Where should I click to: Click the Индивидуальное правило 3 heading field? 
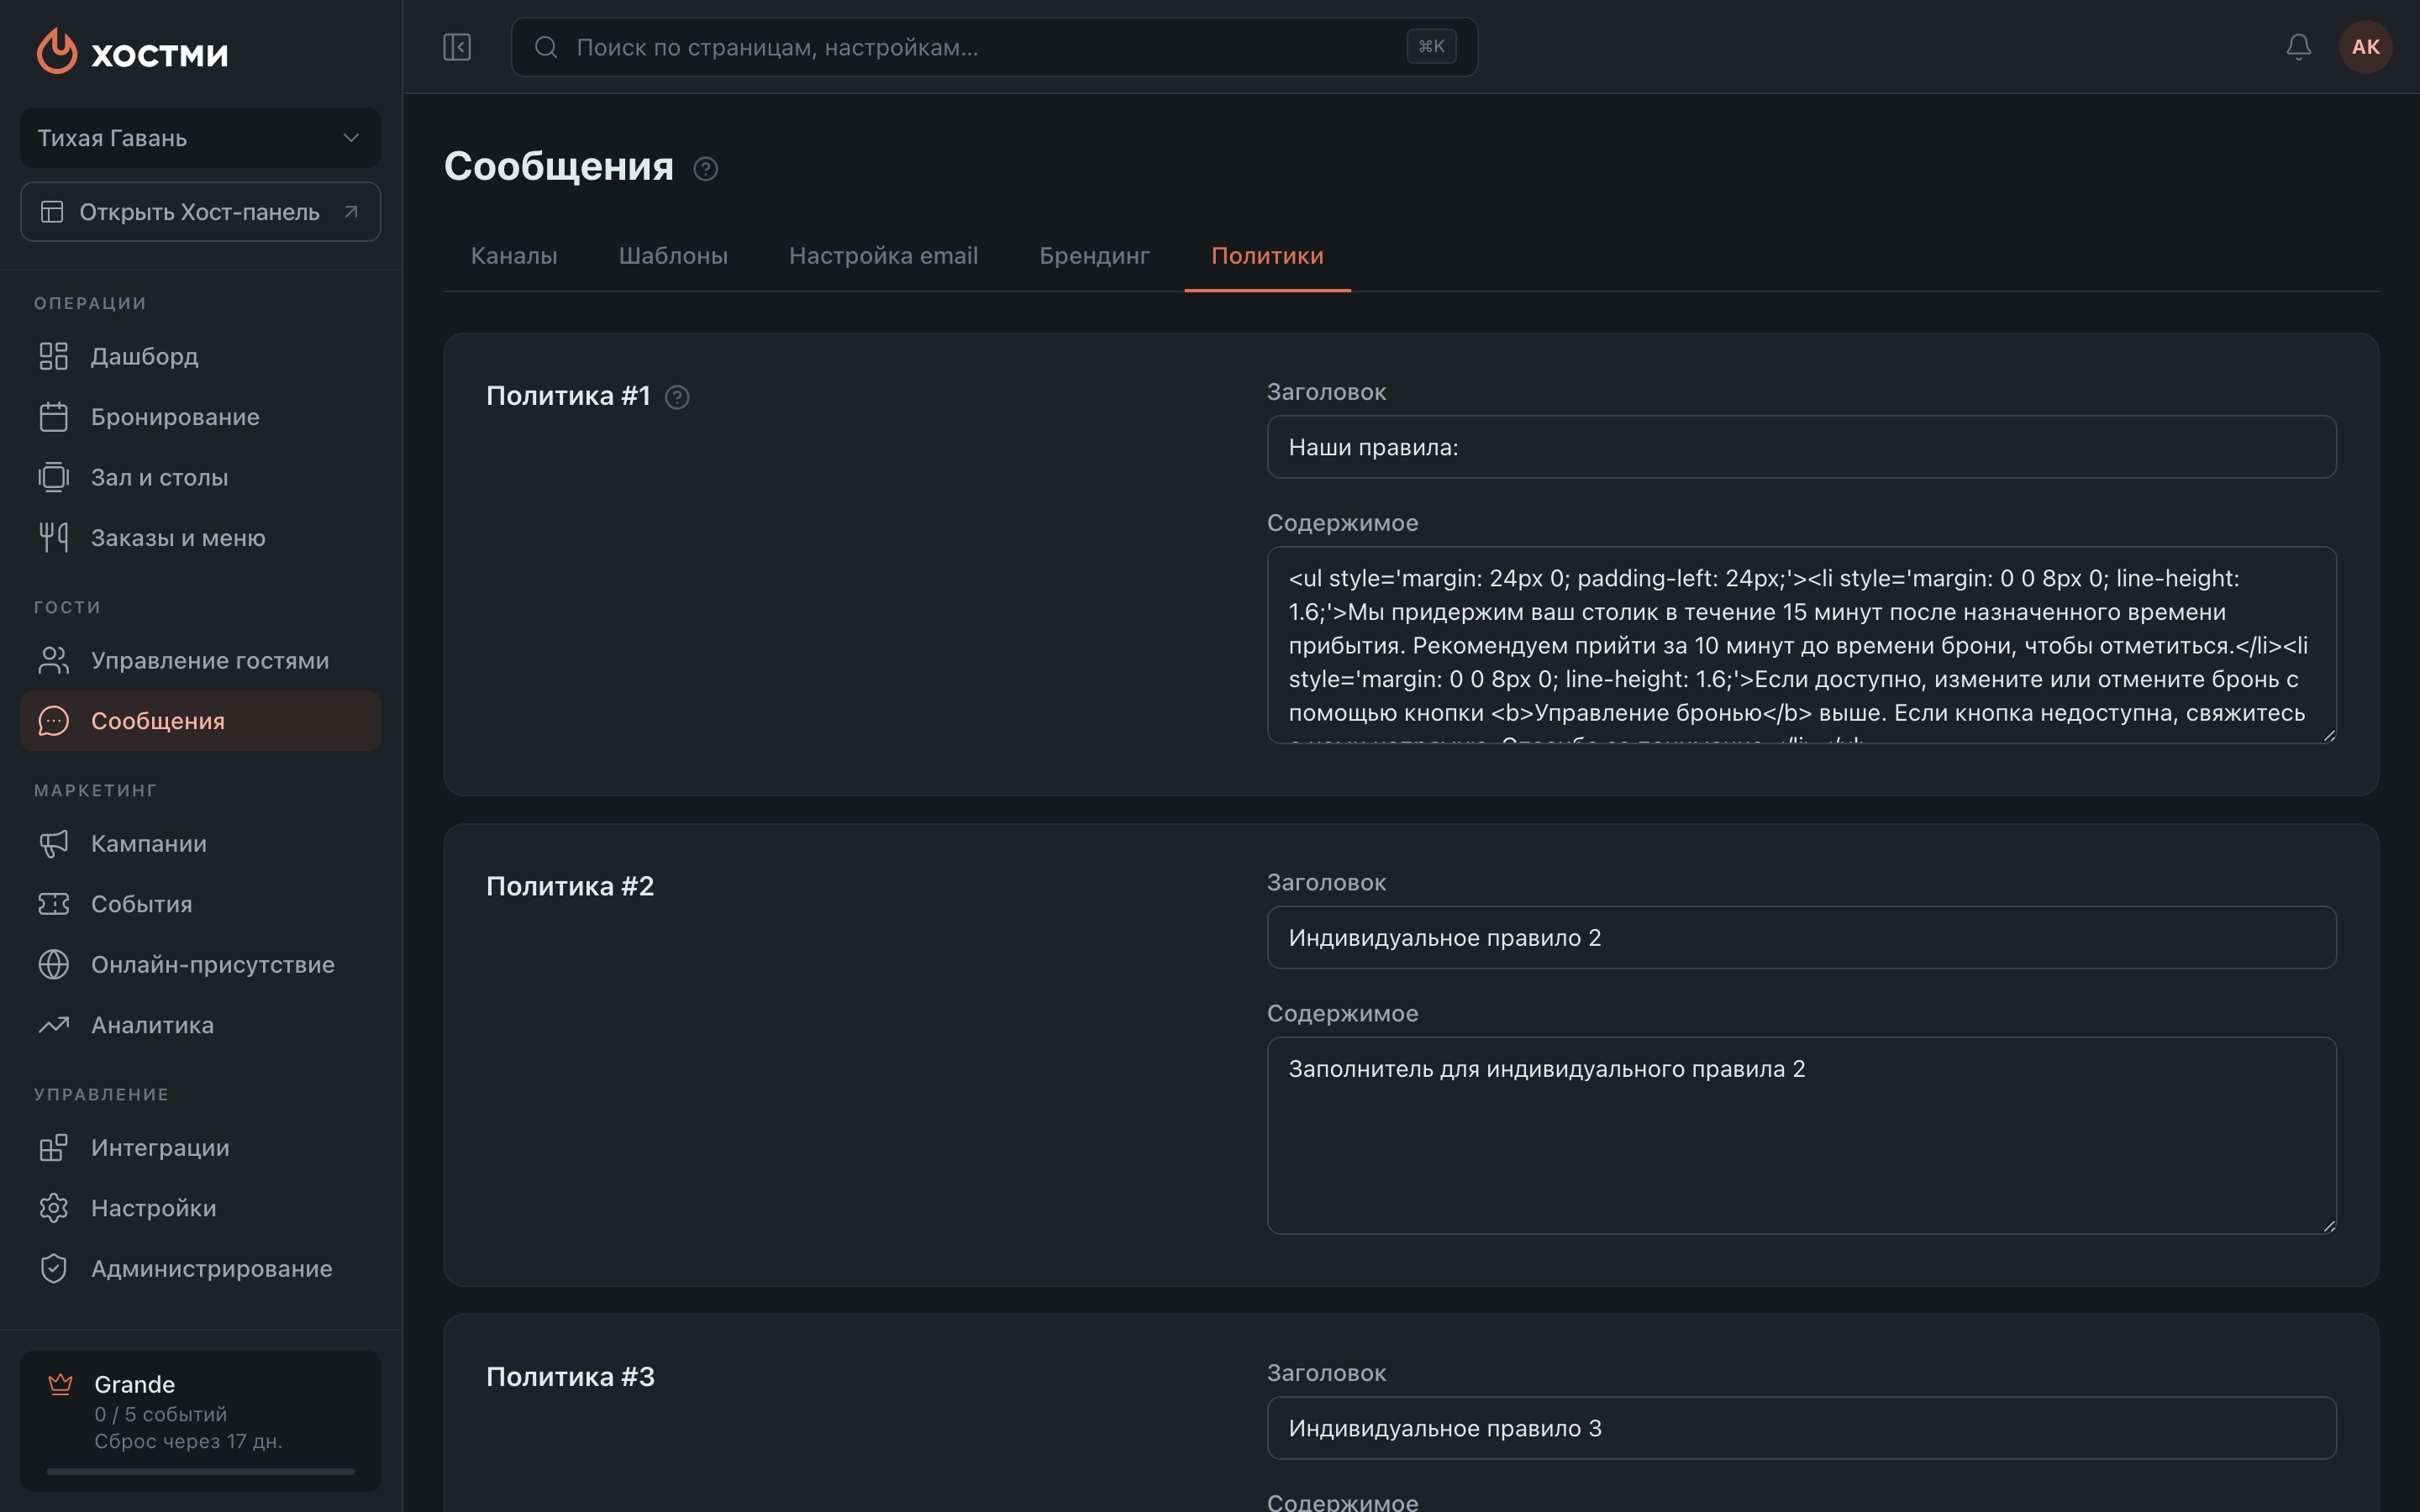1801,1428
